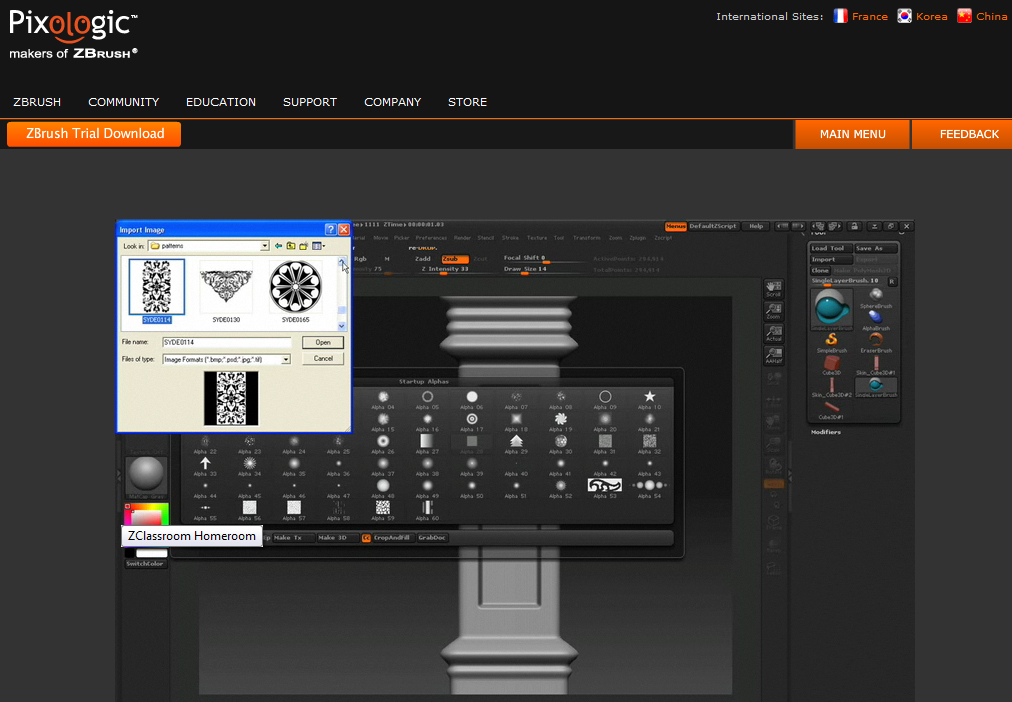Toggle the Zadd mode button

[x=423, y=259]
